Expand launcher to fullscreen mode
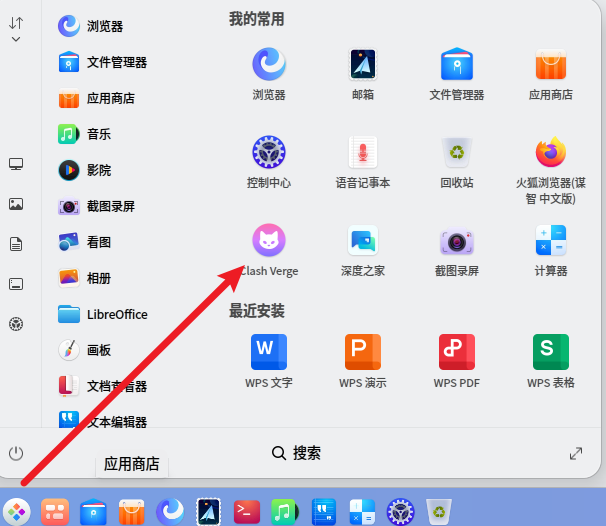 (576, 453)
